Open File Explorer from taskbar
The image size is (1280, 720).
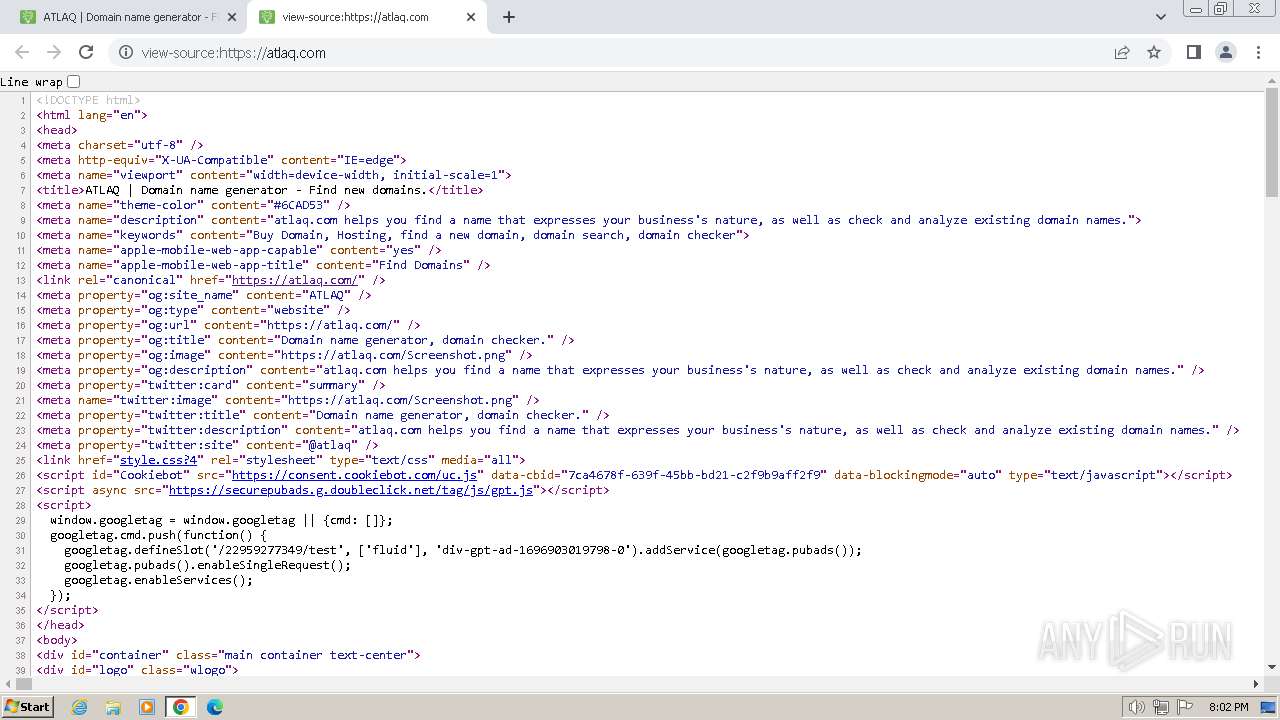(x=113, y=707)
